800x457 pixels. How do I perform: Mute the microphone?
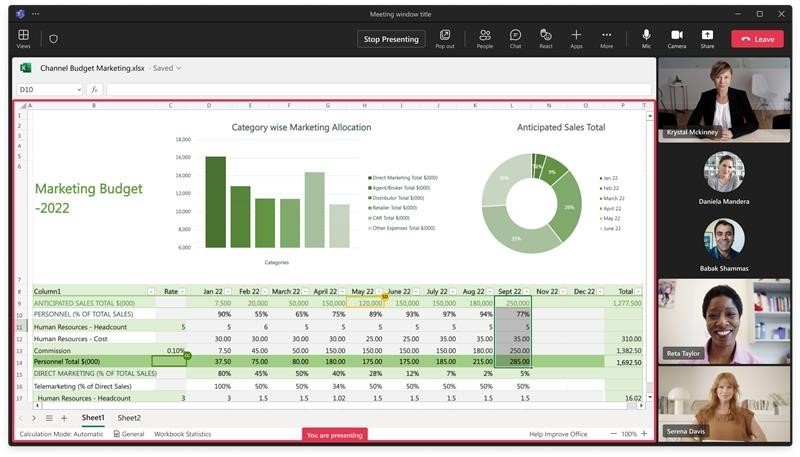click(646, 38)
